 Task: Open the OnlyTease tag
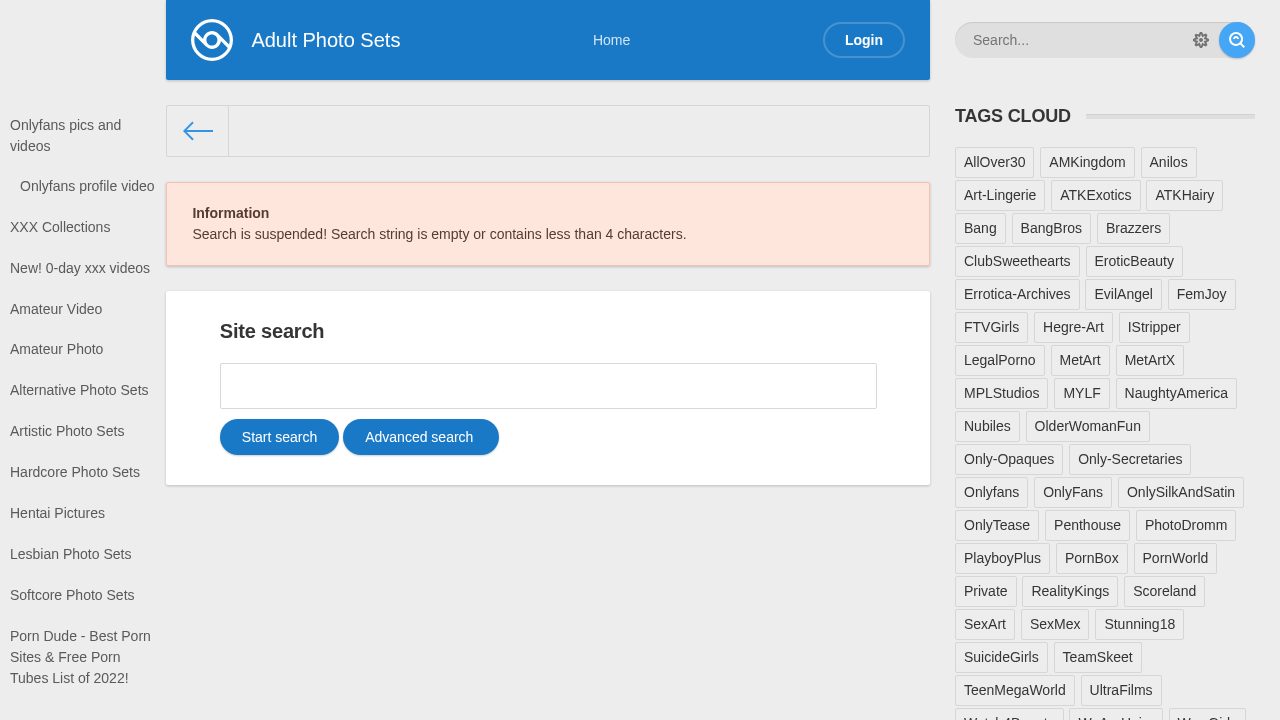[x=997, y=526]
